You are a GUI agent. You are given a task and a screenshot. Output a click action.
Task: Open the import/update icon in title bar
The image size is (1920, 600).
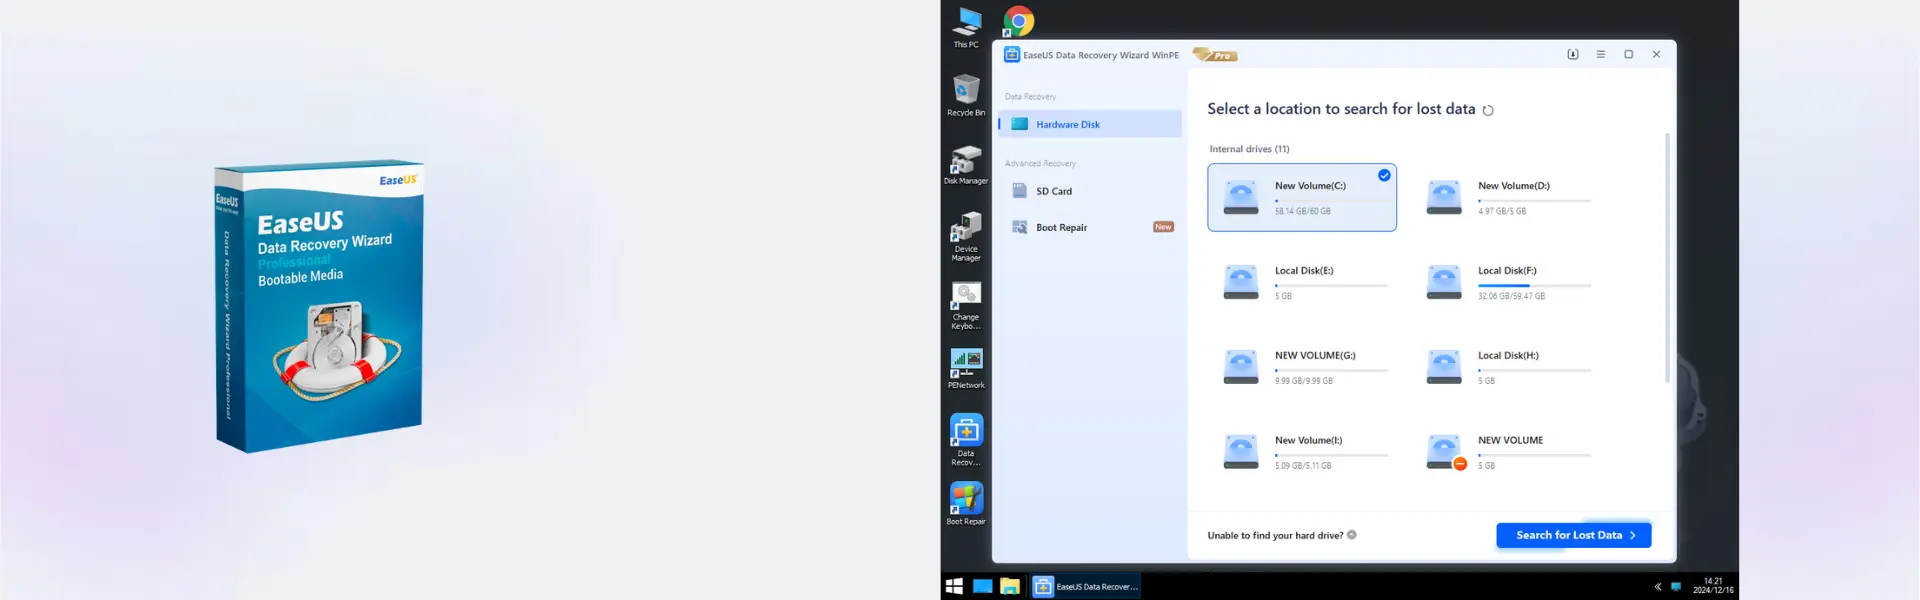pyautogui.click(x=1573, y=54)
